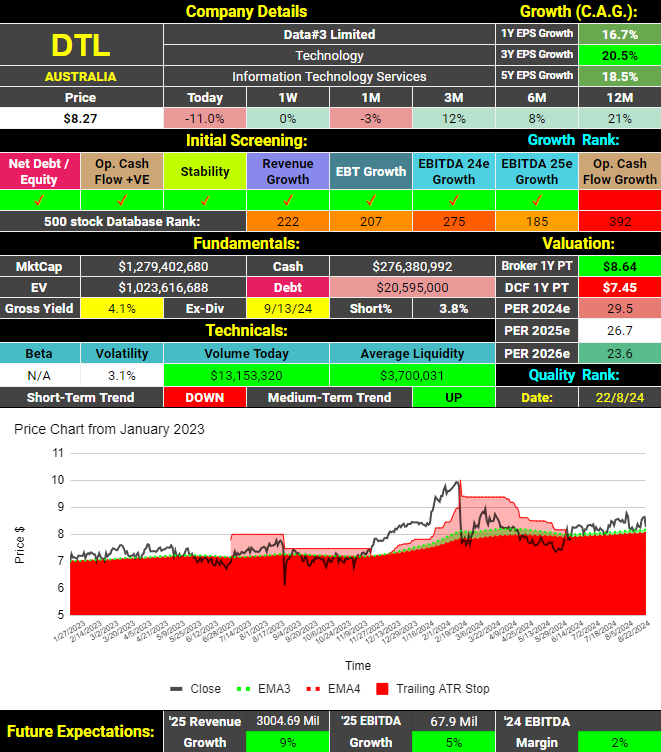Click the checkmark under Net Debt / Equity
The image size is (661, 752).
tap(39, 200)
